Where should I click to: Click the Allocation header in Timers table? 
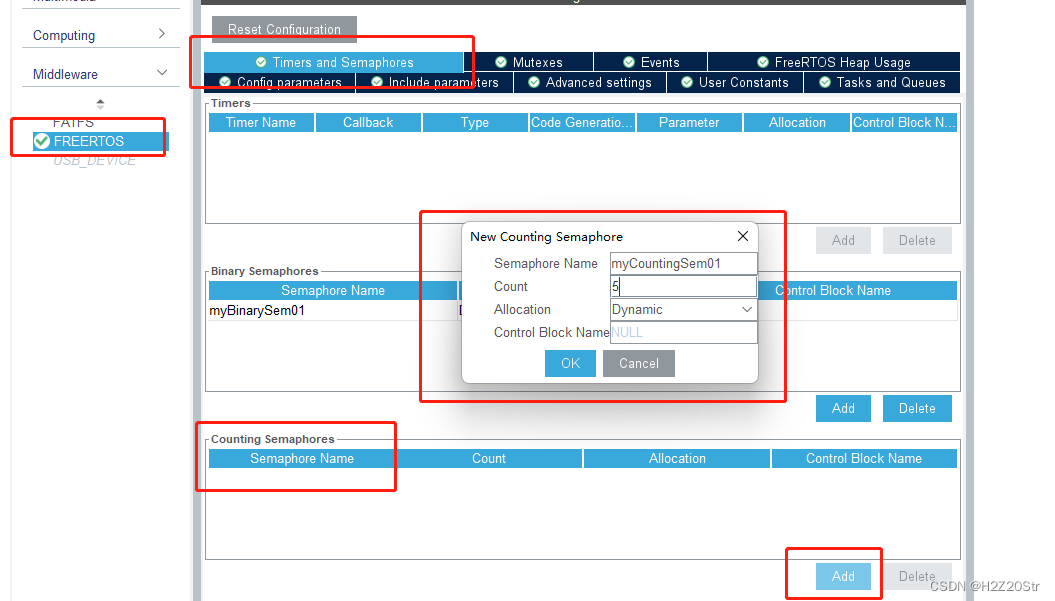pos(797,122)
